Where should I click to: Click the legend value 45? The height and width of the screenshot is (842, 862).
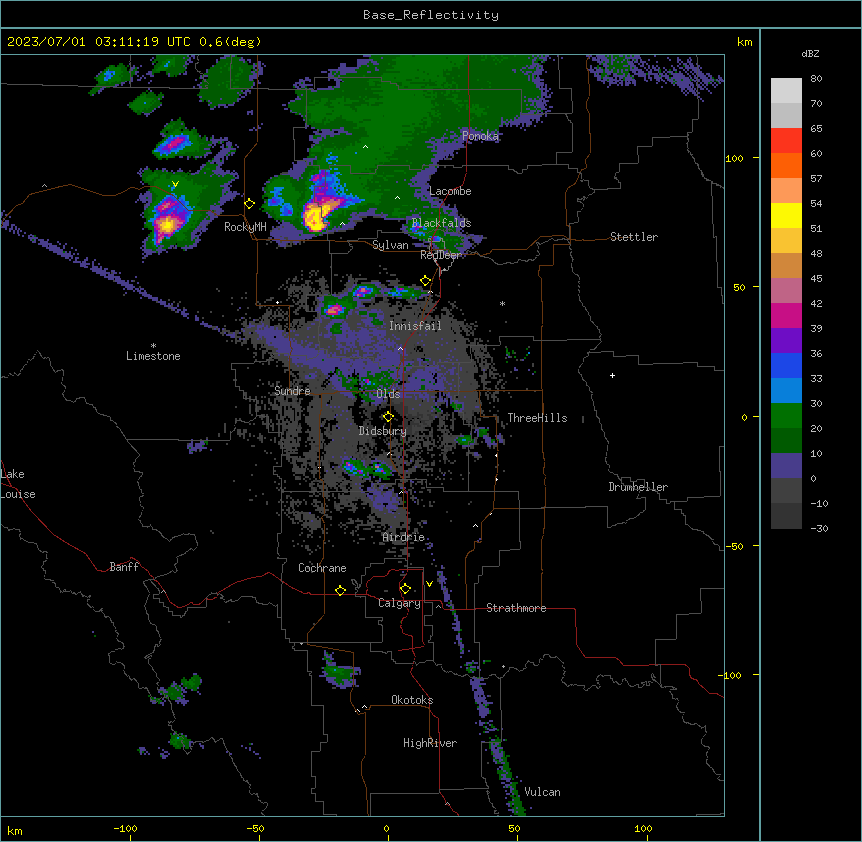(816, 279)
